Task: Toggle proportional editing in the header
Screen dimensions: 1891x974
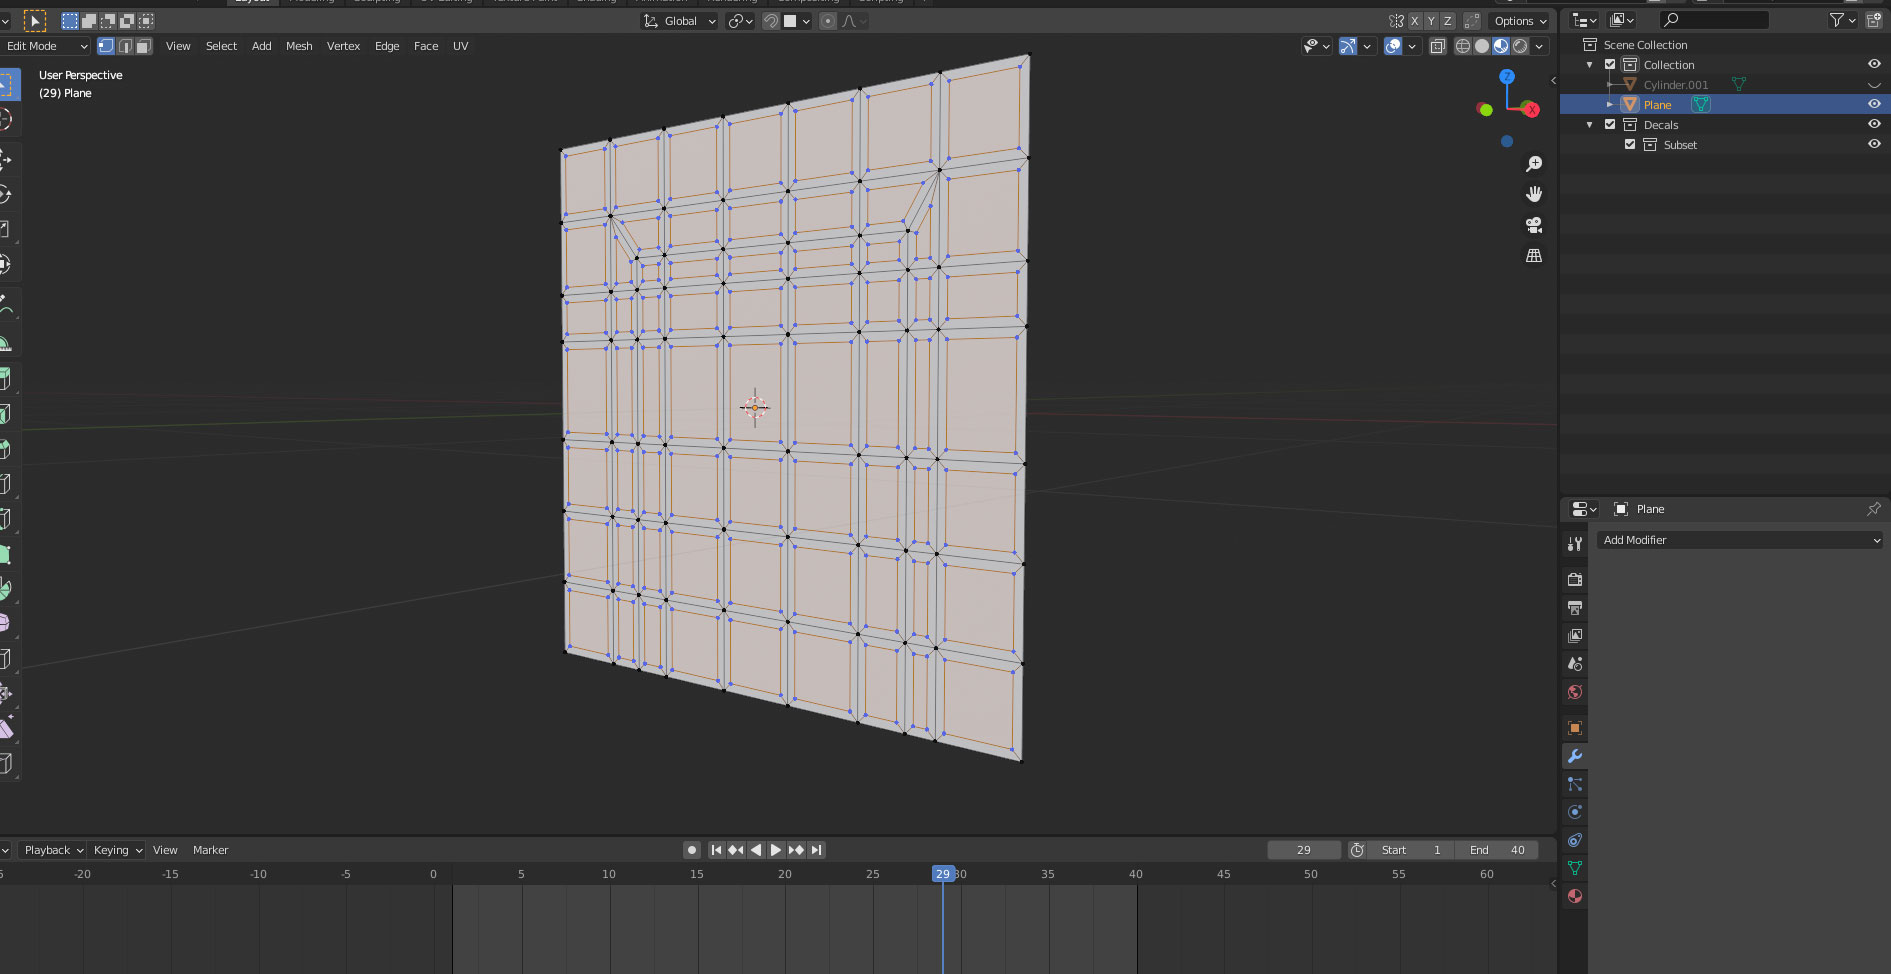Action: coord(827,20)
